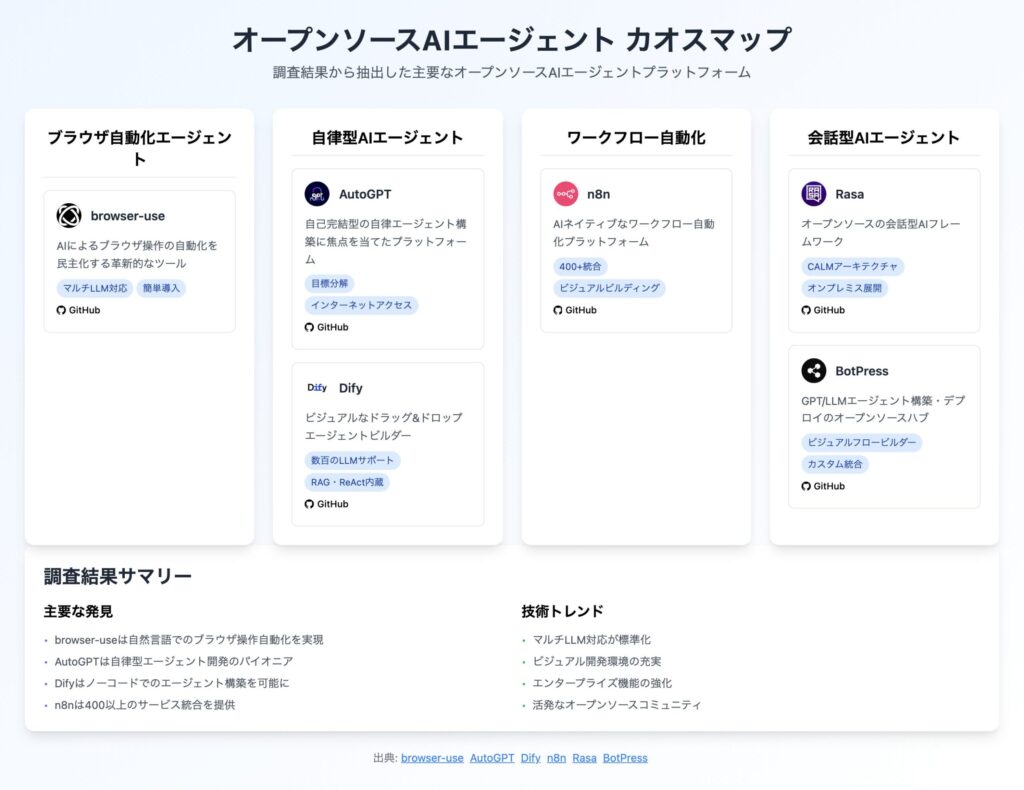Click the カスタム統合 tag
The height and width of the screenshot is (790, 1024).
[835, 464]
